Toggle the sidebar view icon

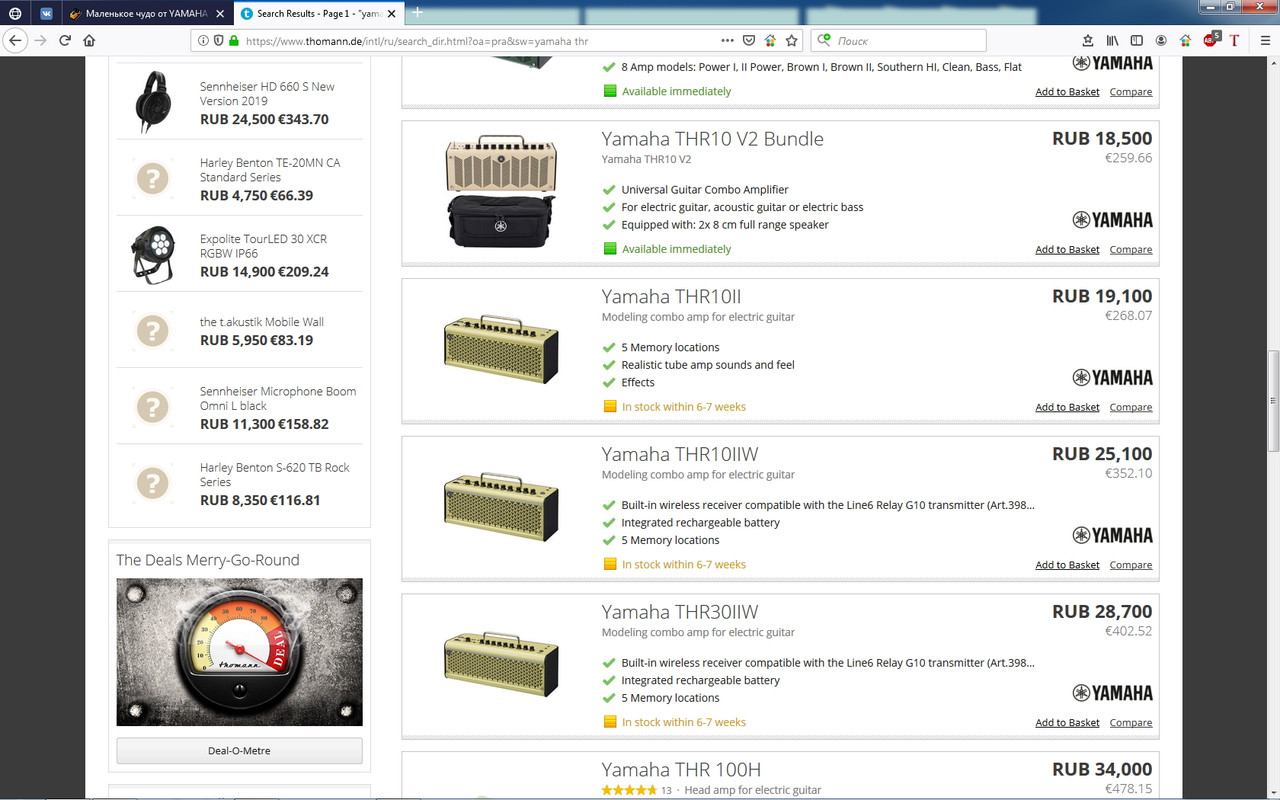click(1137, 41)
